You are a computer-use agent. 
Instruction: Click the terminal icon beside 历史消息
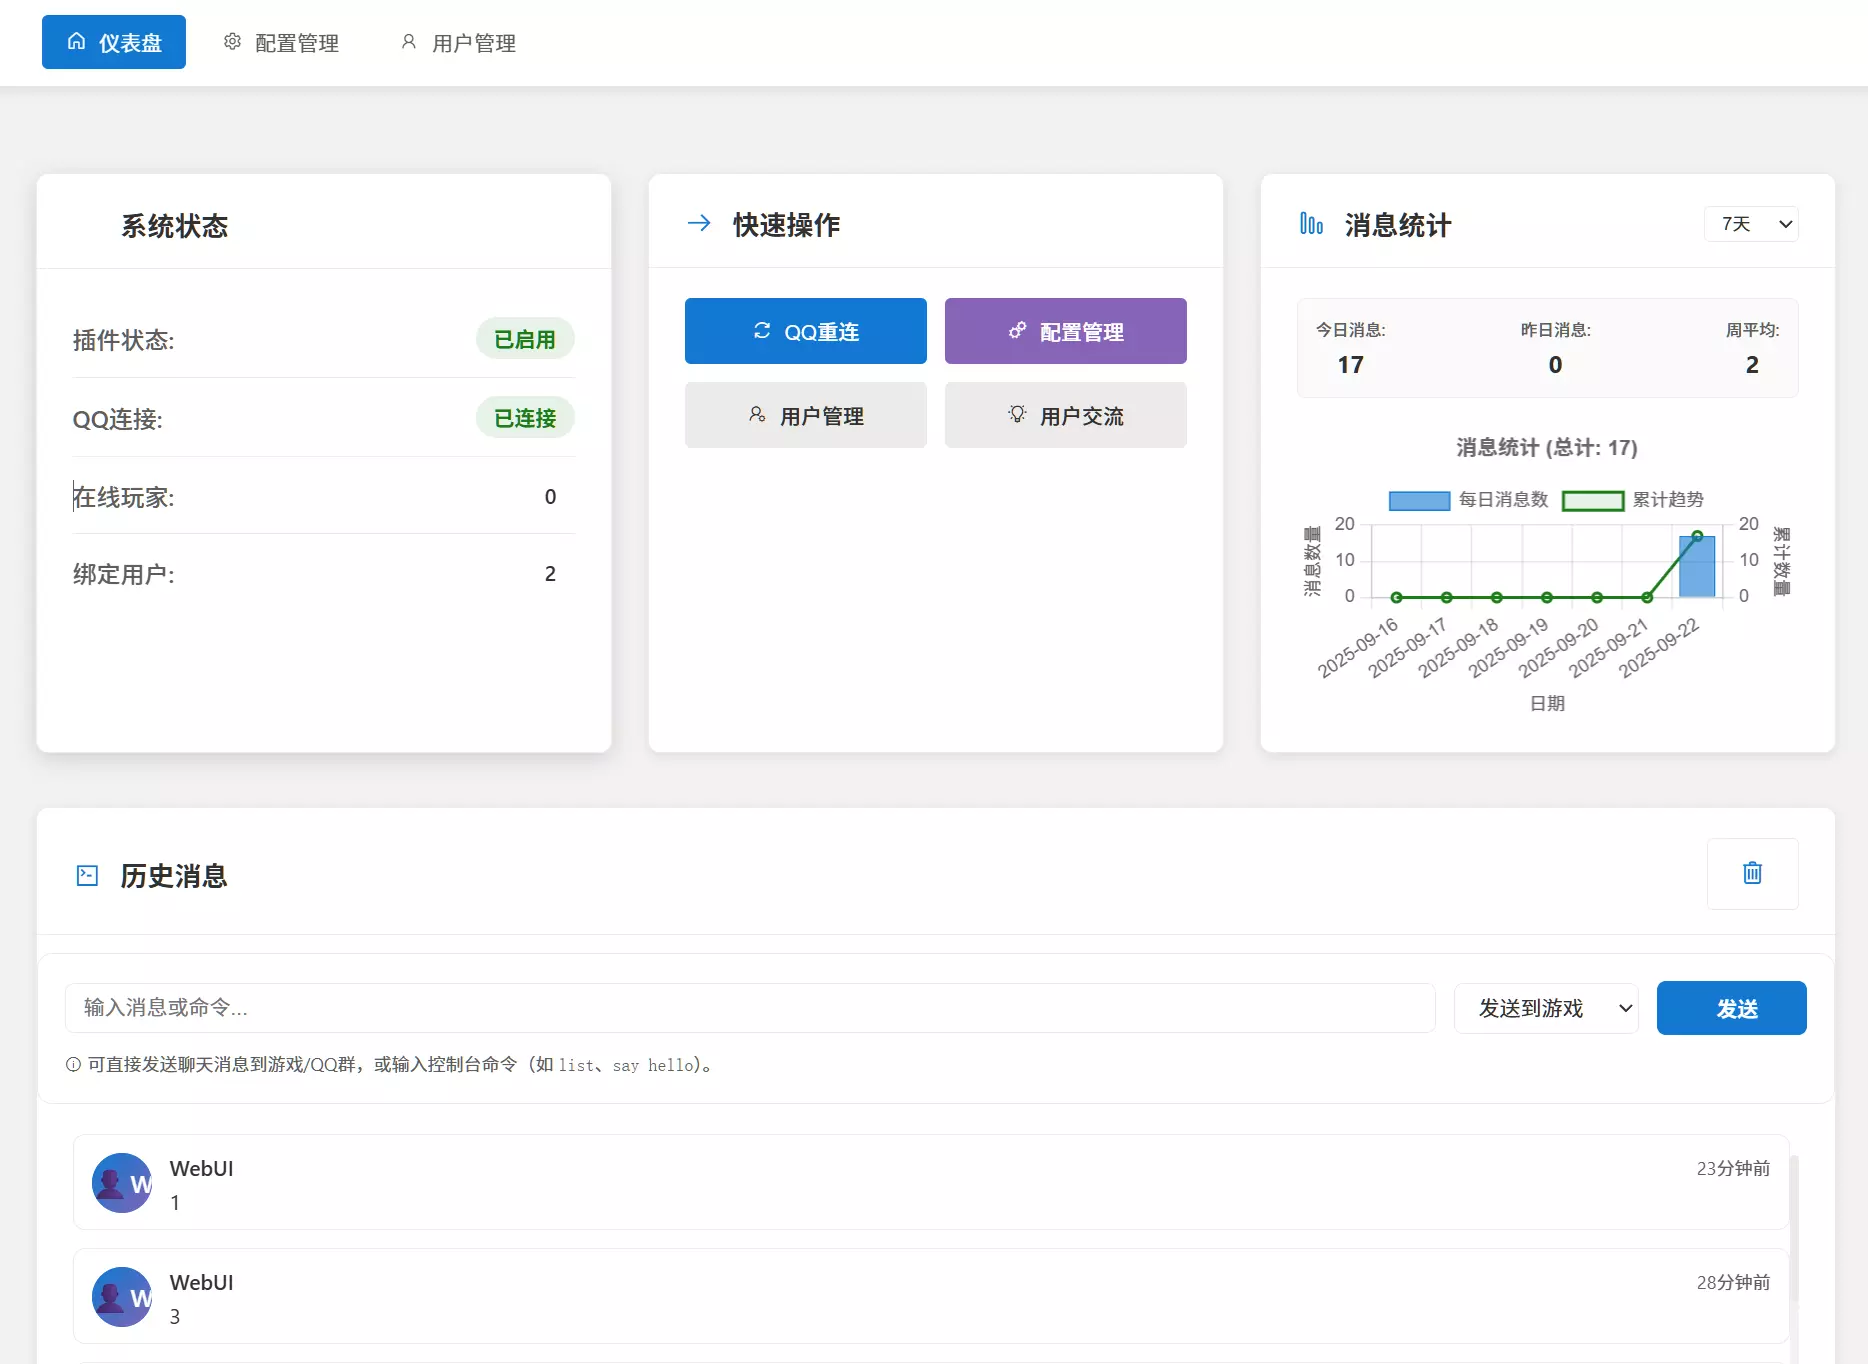(87, 876)
